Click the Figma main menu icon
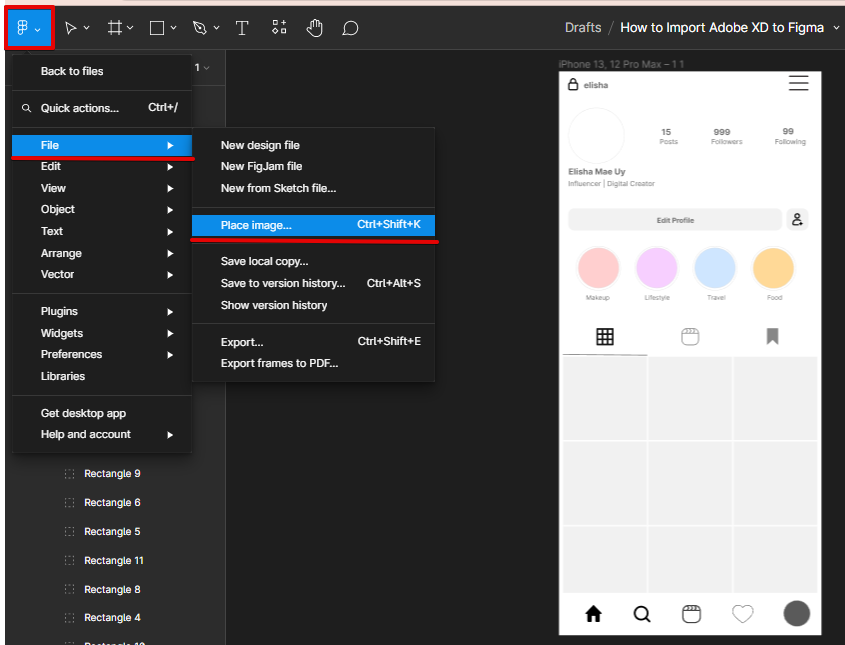This screenshot has height=645, width=845. coord(23,28)
